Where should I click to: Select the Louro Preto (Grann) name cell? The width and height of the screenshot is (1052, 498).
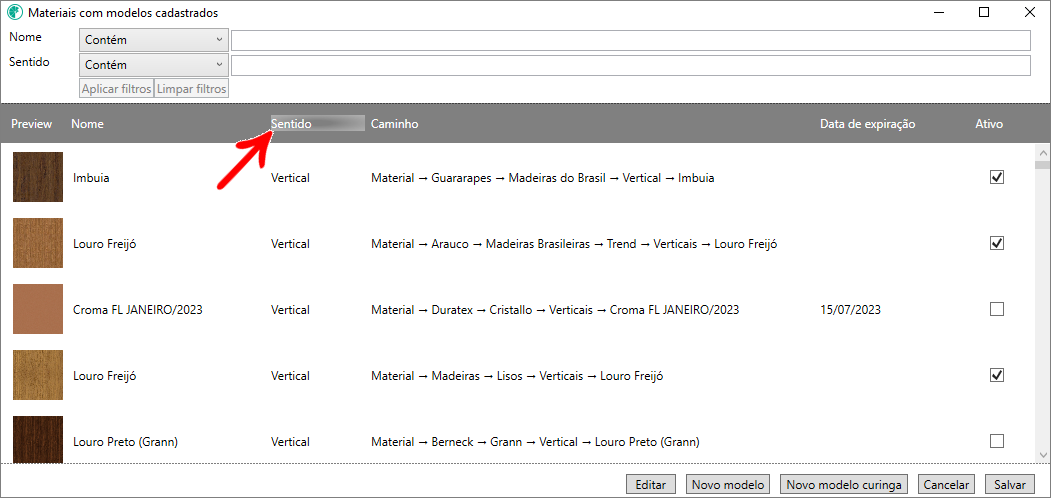pyautogui.click(x=125, y=442)
